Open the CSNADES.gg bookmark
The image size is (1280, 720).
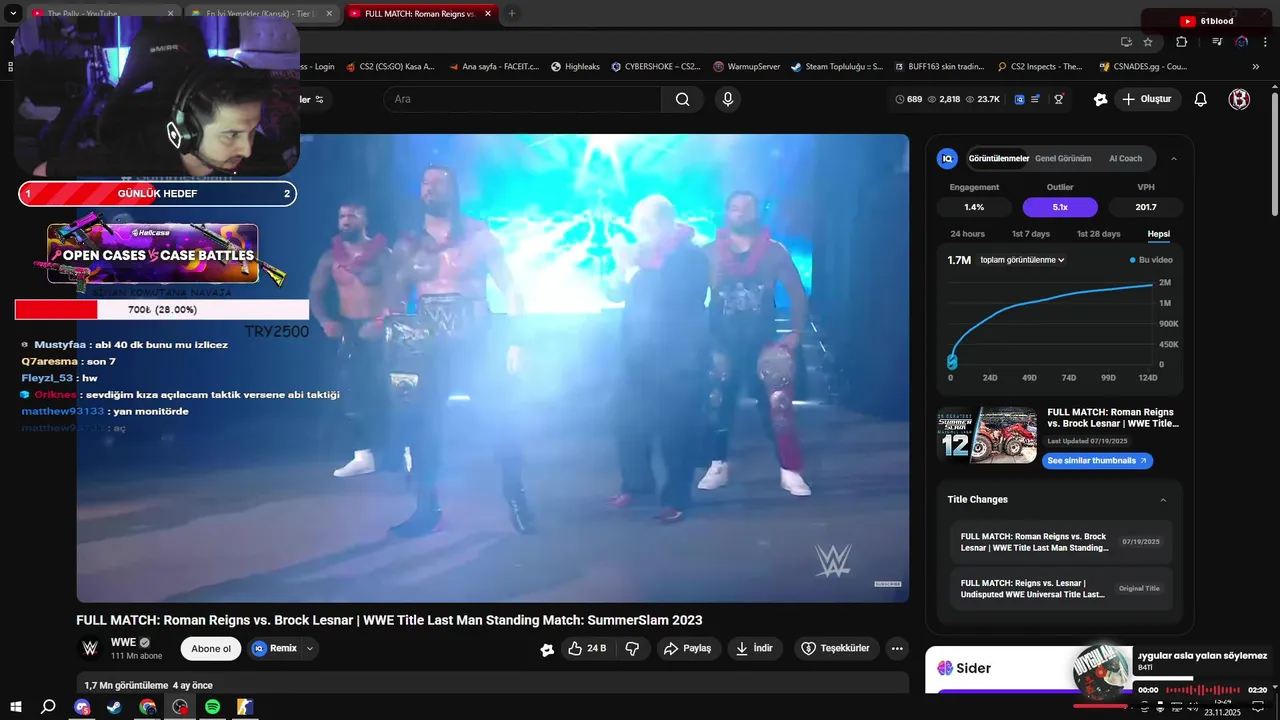(1143, 67)
